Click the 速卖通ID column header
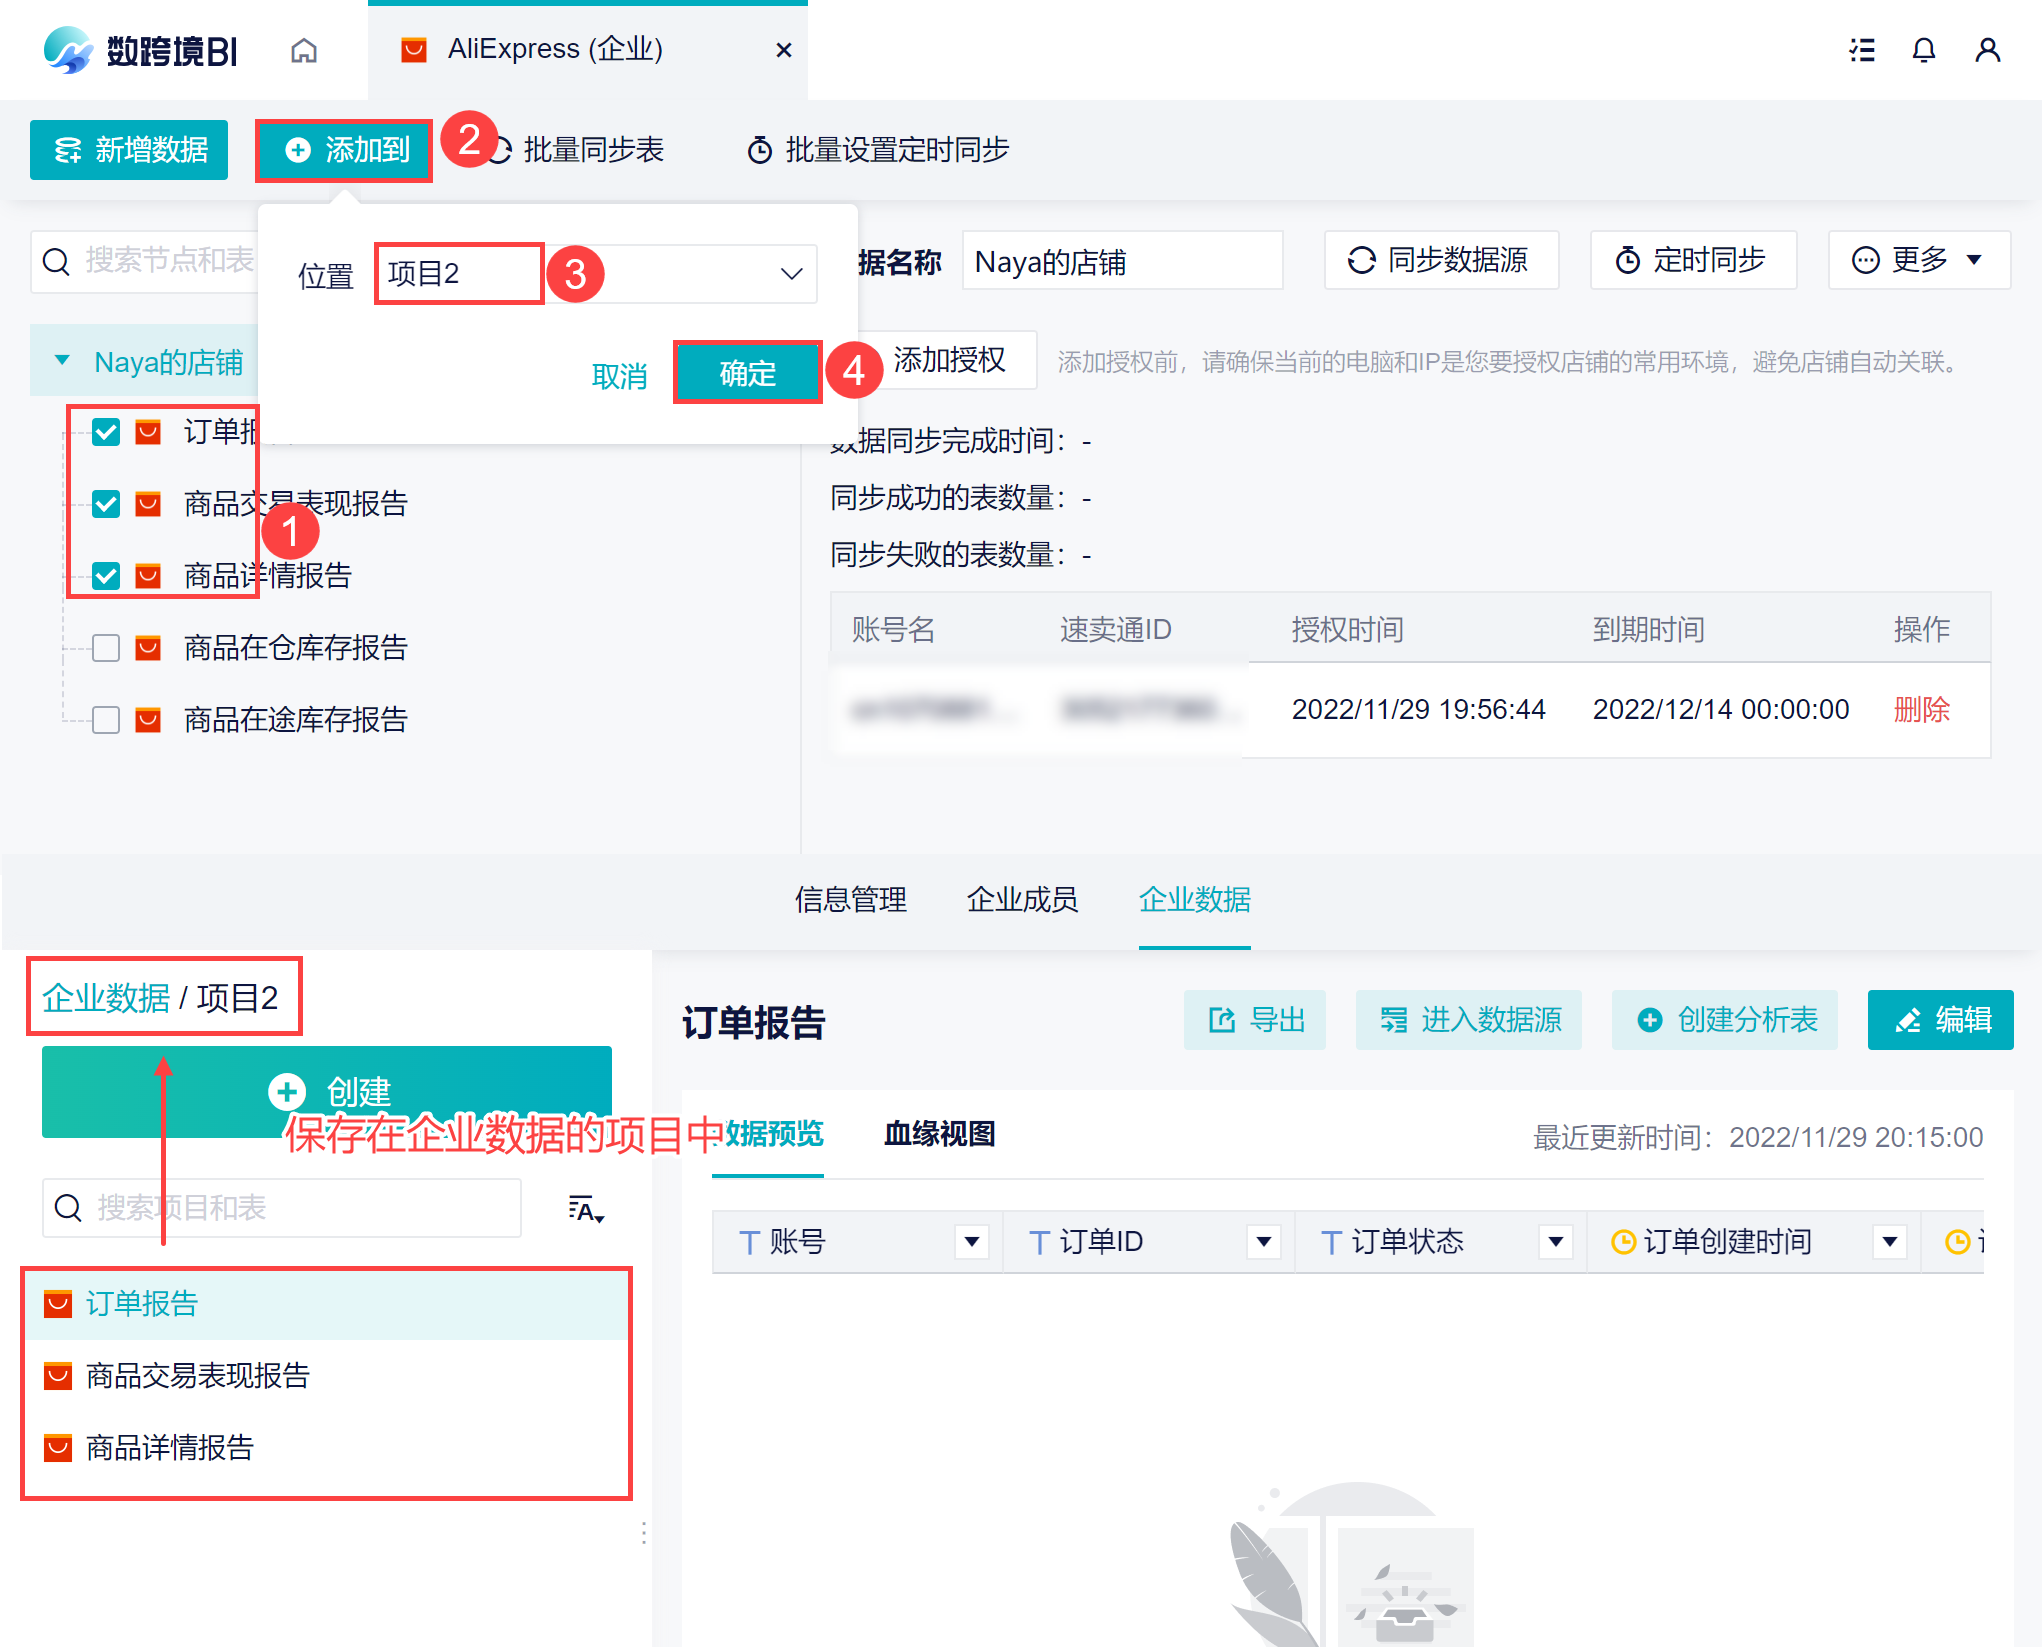The image size is (2042, 1647). coord(1115,629)
